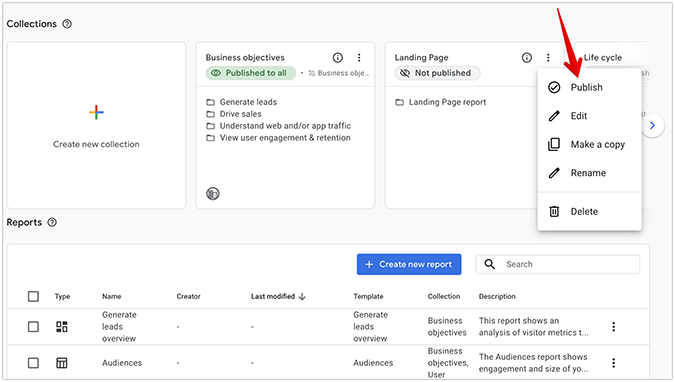Click the Template column header
The height and width of the screenshot is (382, 675).
click(368, 297)
